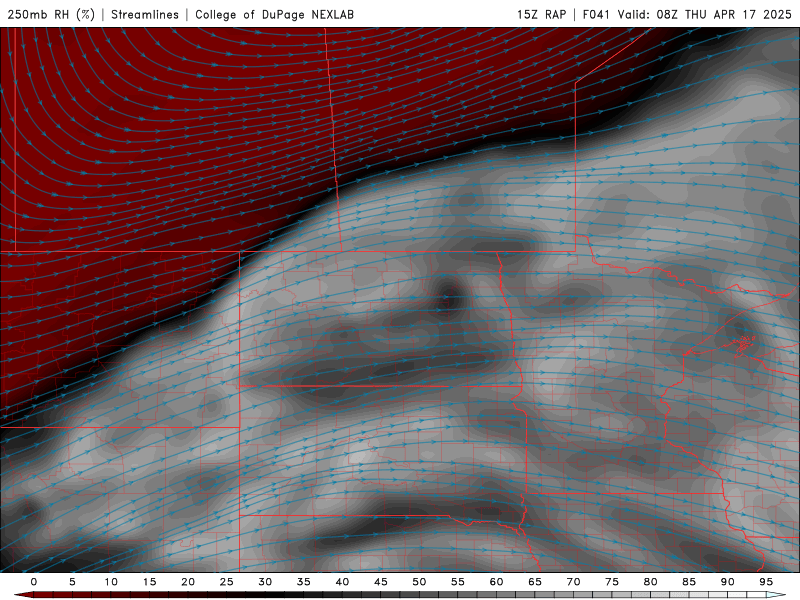
Task: Select the "15" colorbar label
Action: (x=149, y=582)
